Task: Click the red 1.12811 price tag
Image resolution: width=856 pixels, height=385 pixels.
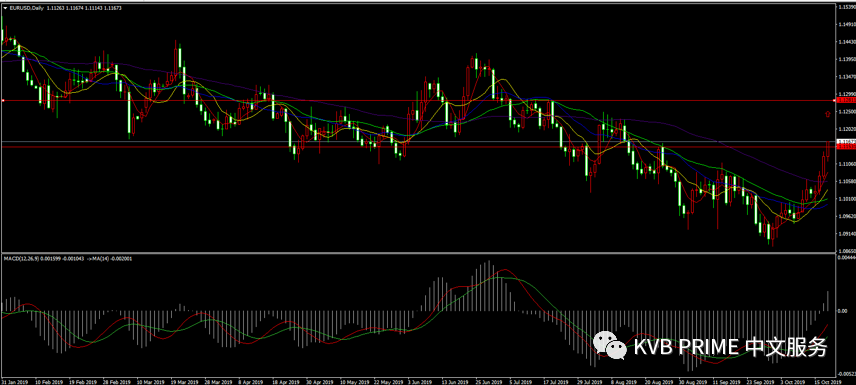Action: [x=847, y=100]
